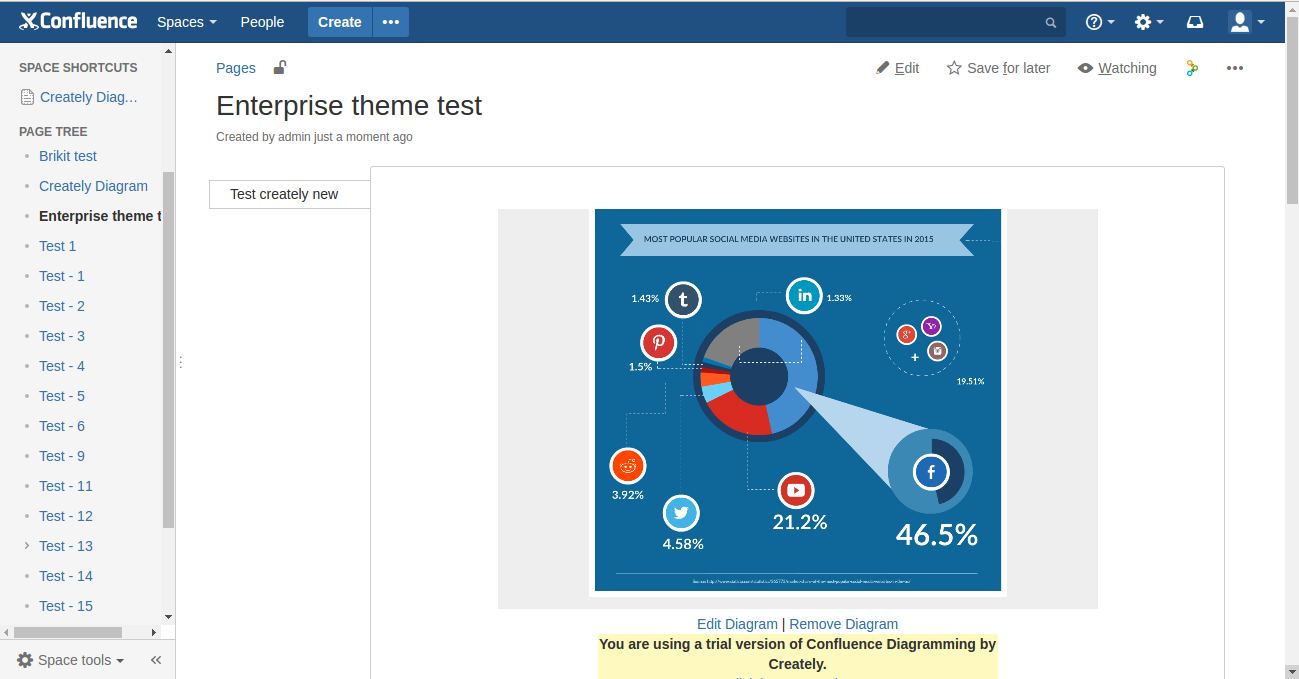Image resolution: width=1299 pixels, height=679 pixels.
Task: Open the Test - 12 page
Action: click(66, 516)
